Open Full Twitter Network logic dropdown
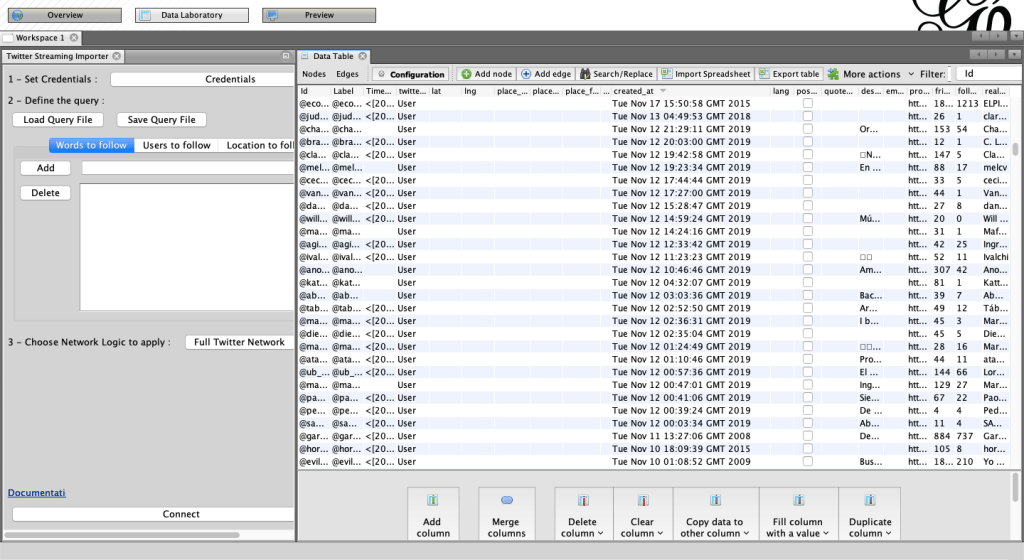 [239, 342]
